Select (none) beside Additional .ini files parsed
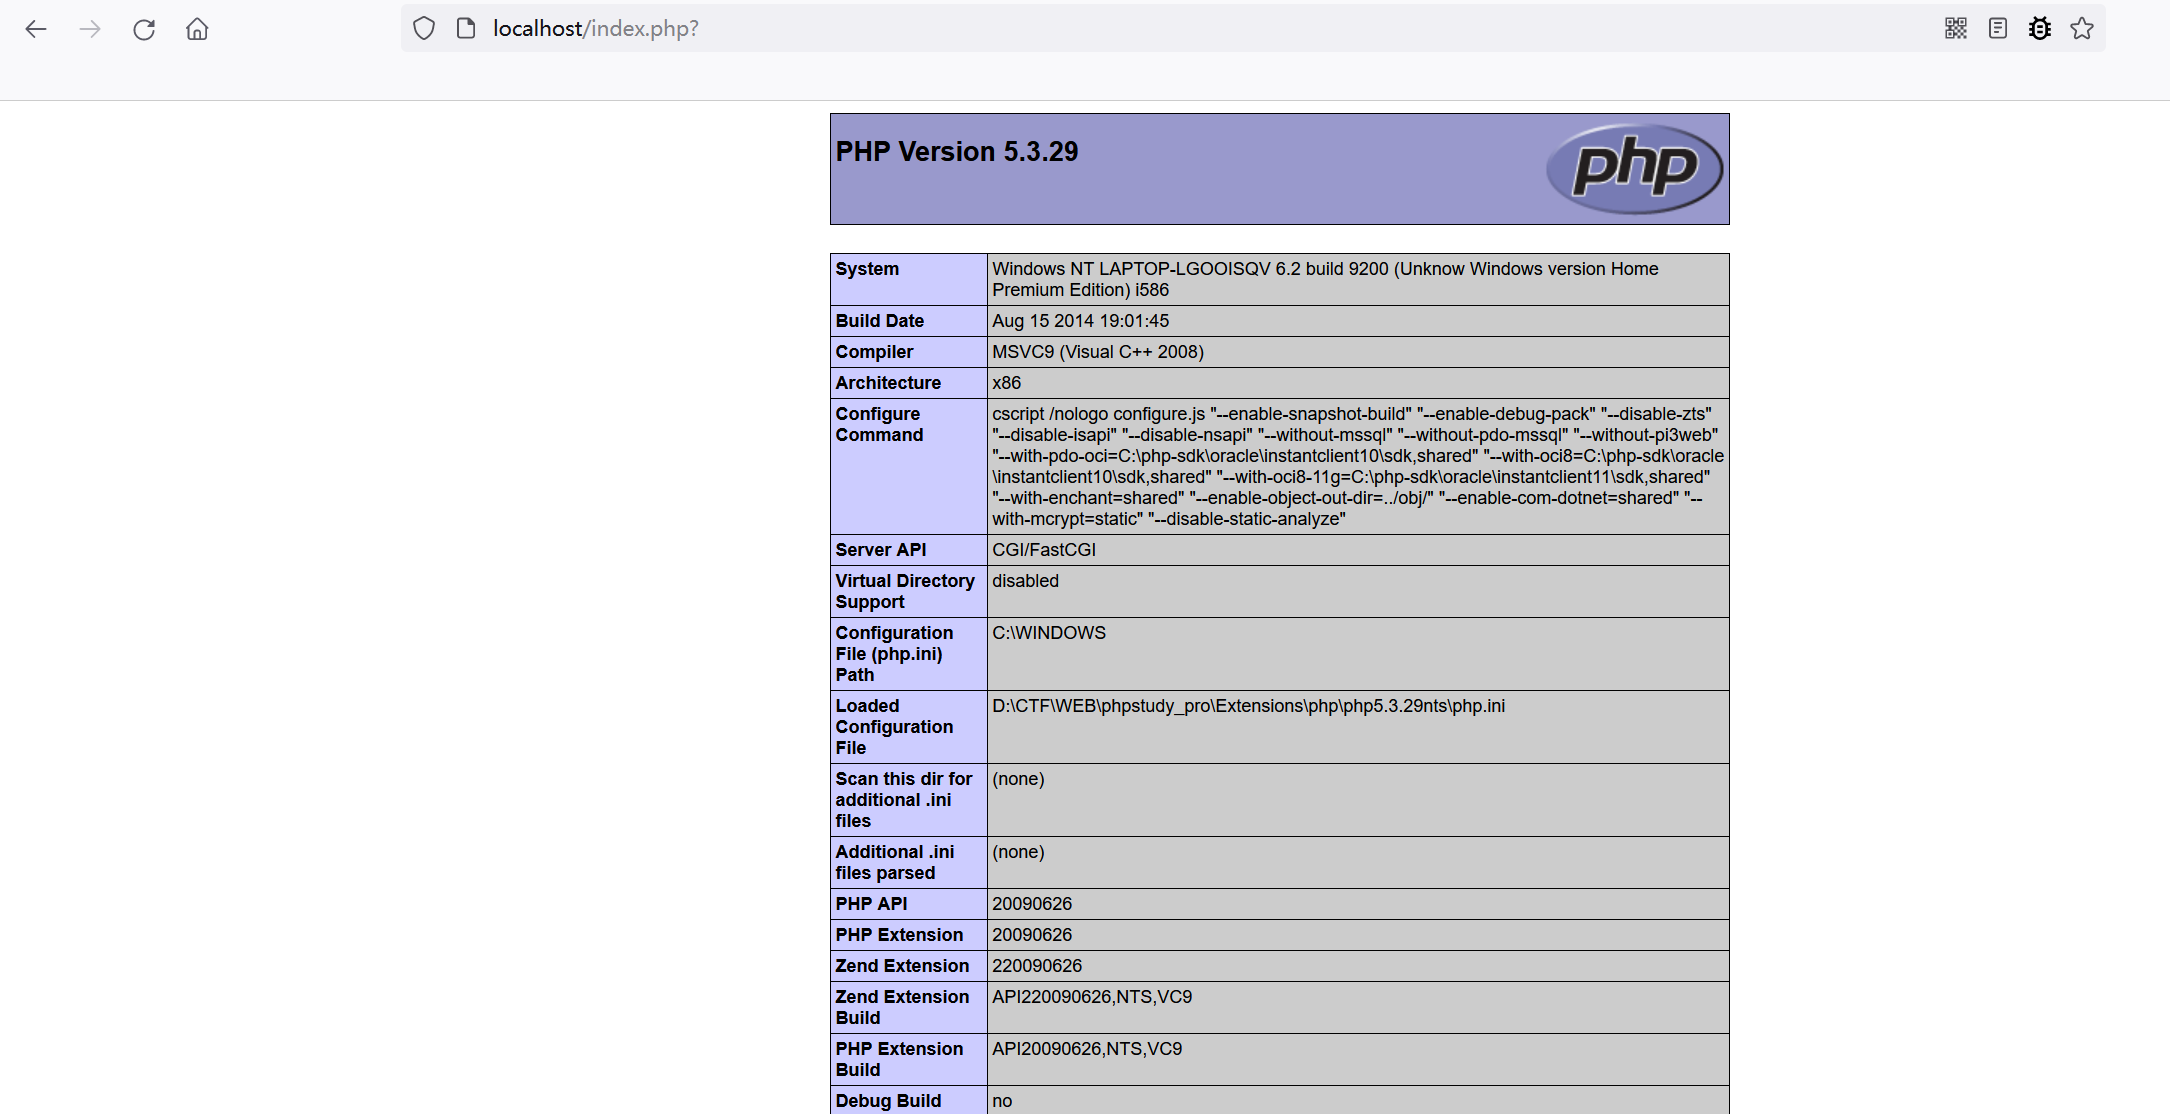 click(1018, 852)
